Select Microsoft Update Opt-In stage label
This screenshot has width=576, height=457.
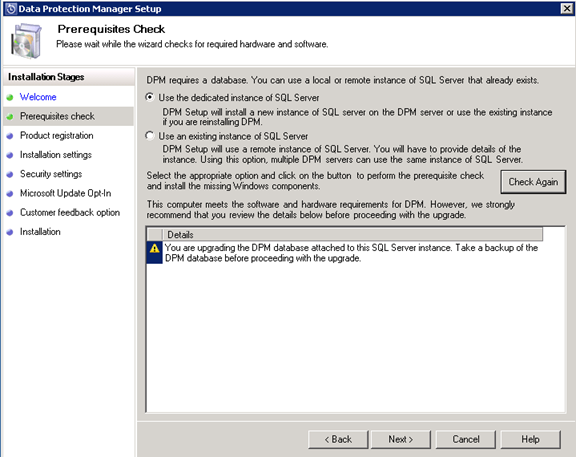pyautogui.click(x=65, y=193)
